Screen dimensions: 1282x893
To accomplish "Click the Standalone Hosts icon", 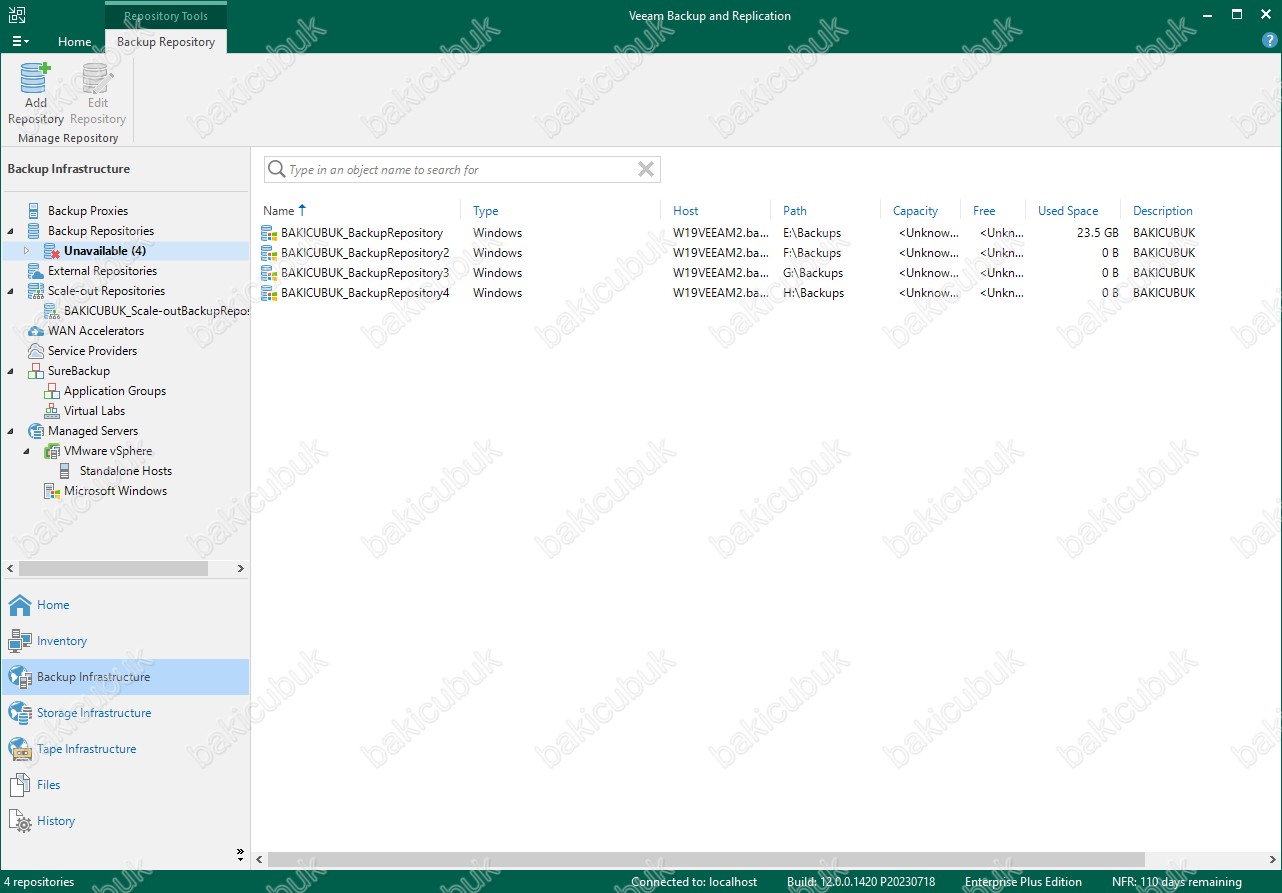I will (x=67, y=471).
